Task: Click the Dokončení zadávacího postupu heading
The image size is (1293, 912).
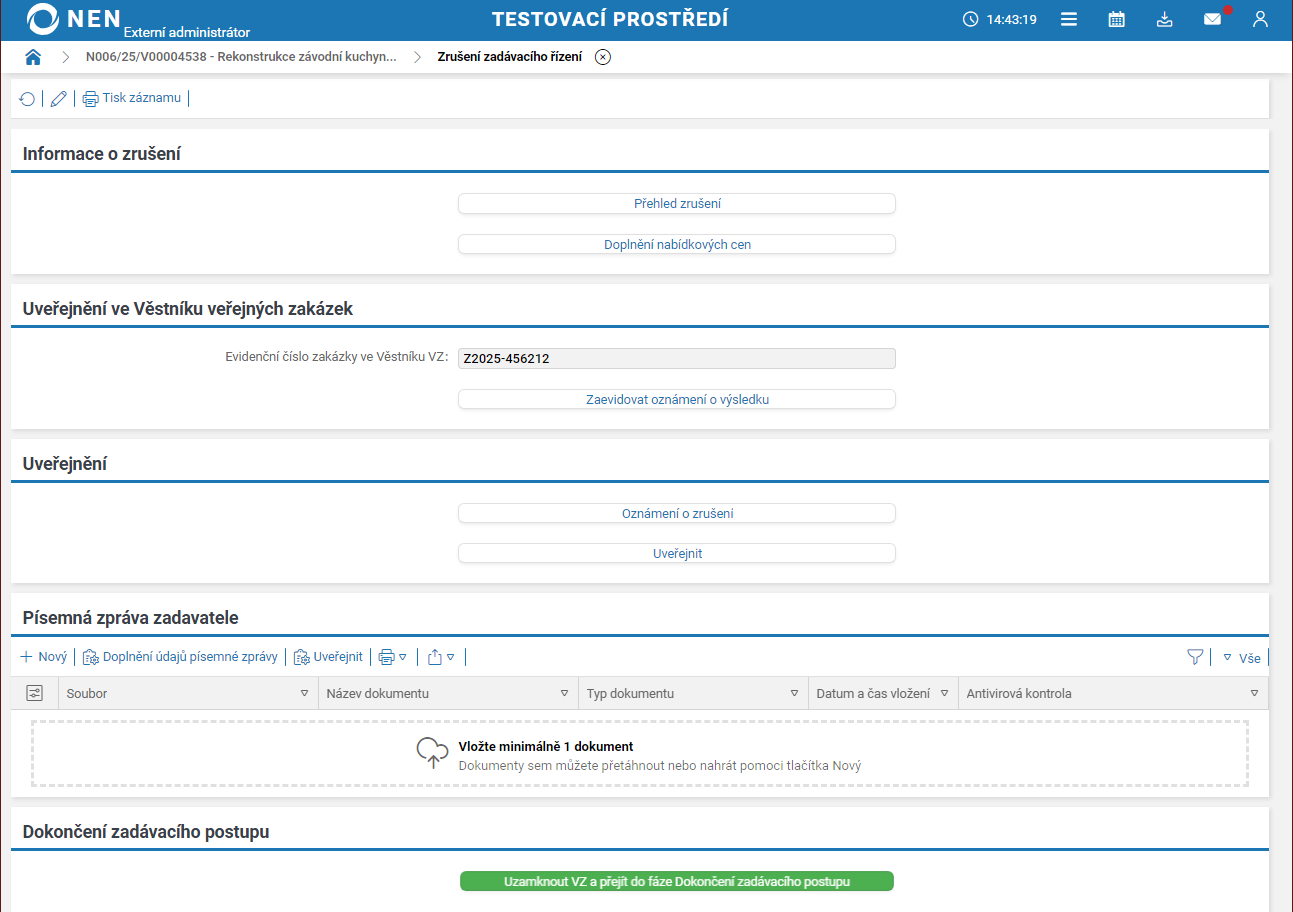Action: (146, 832)
